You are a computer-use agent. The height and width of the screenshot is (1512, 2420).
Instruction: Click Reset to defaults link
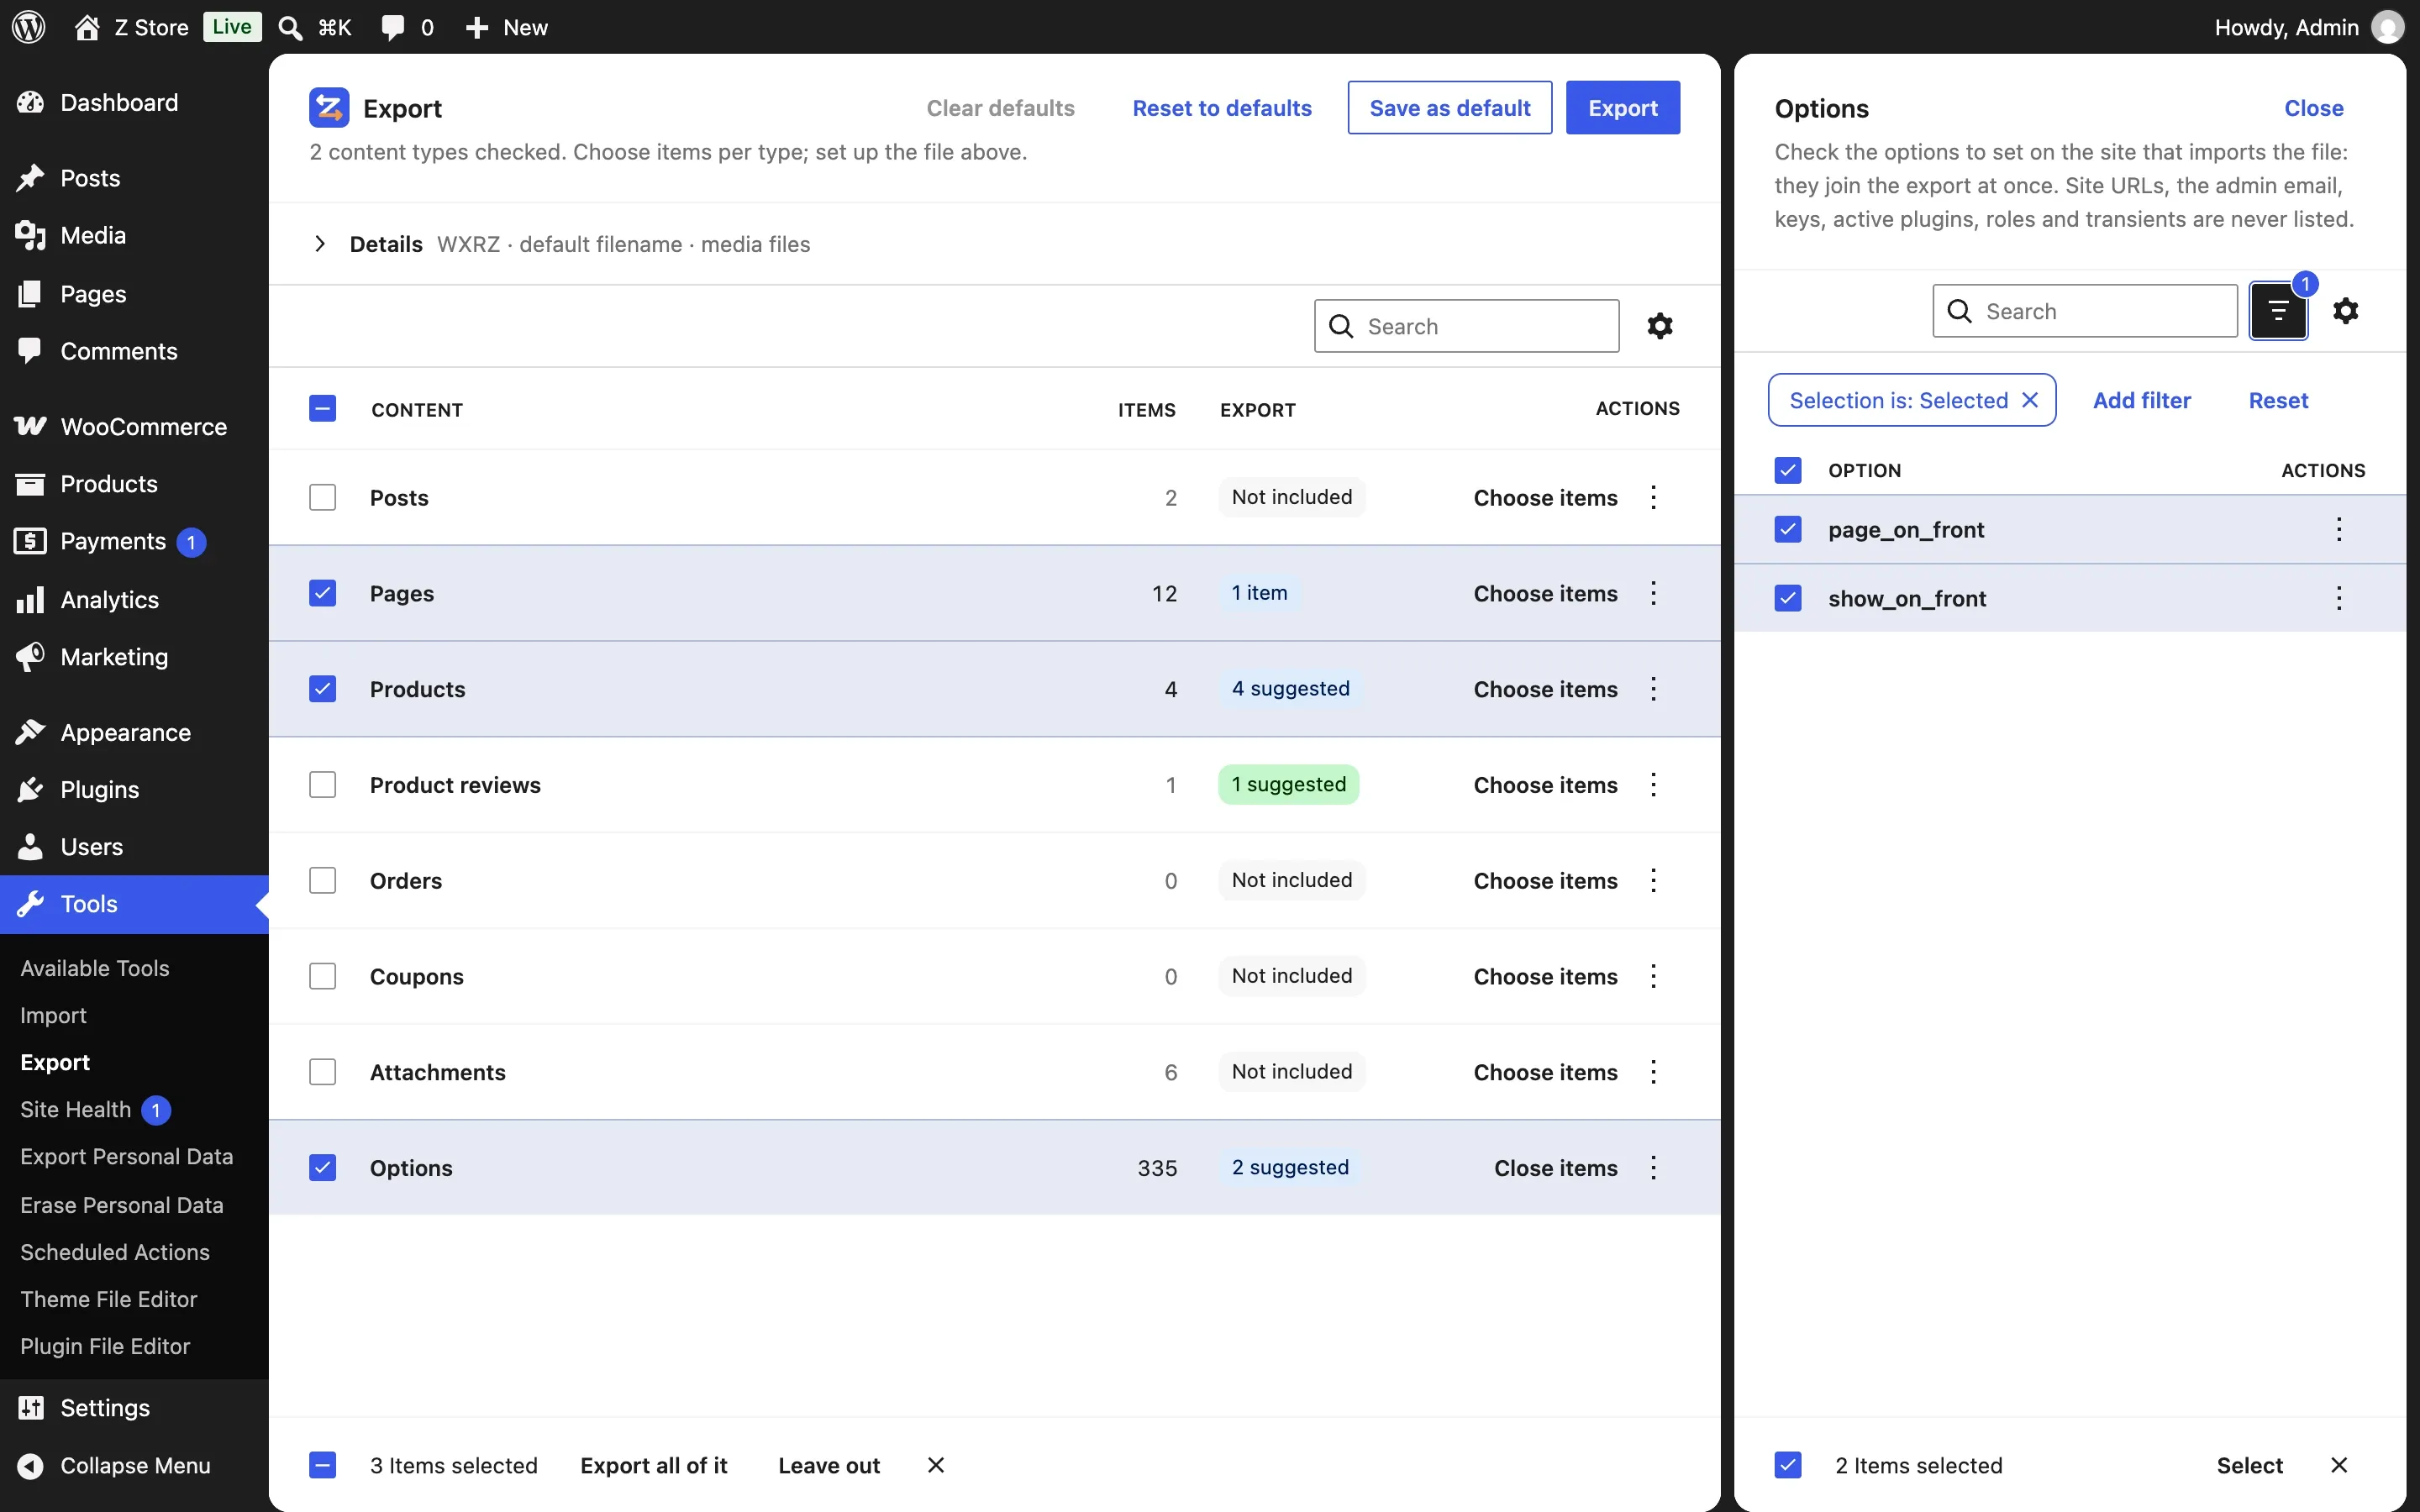coord(1222,108)
